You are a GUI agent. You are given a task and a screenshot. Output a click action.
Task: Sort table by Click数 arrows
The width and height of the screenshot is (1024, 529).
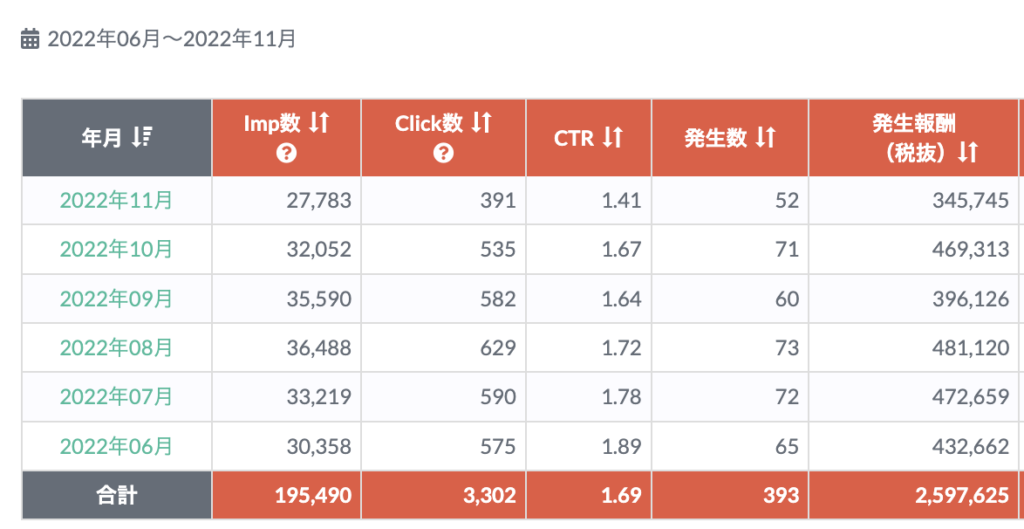(x=481, y=123)
